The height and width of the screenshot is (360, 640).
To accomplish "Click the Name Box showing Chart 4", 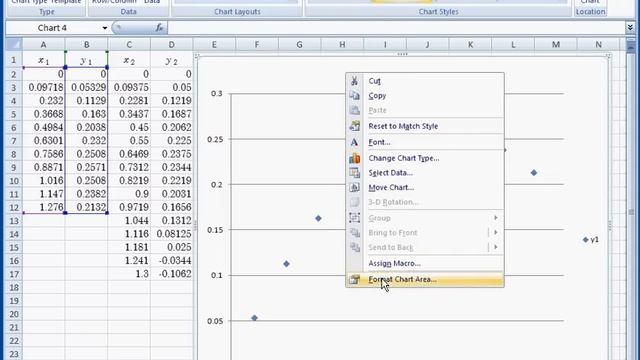I will [53, 28].
